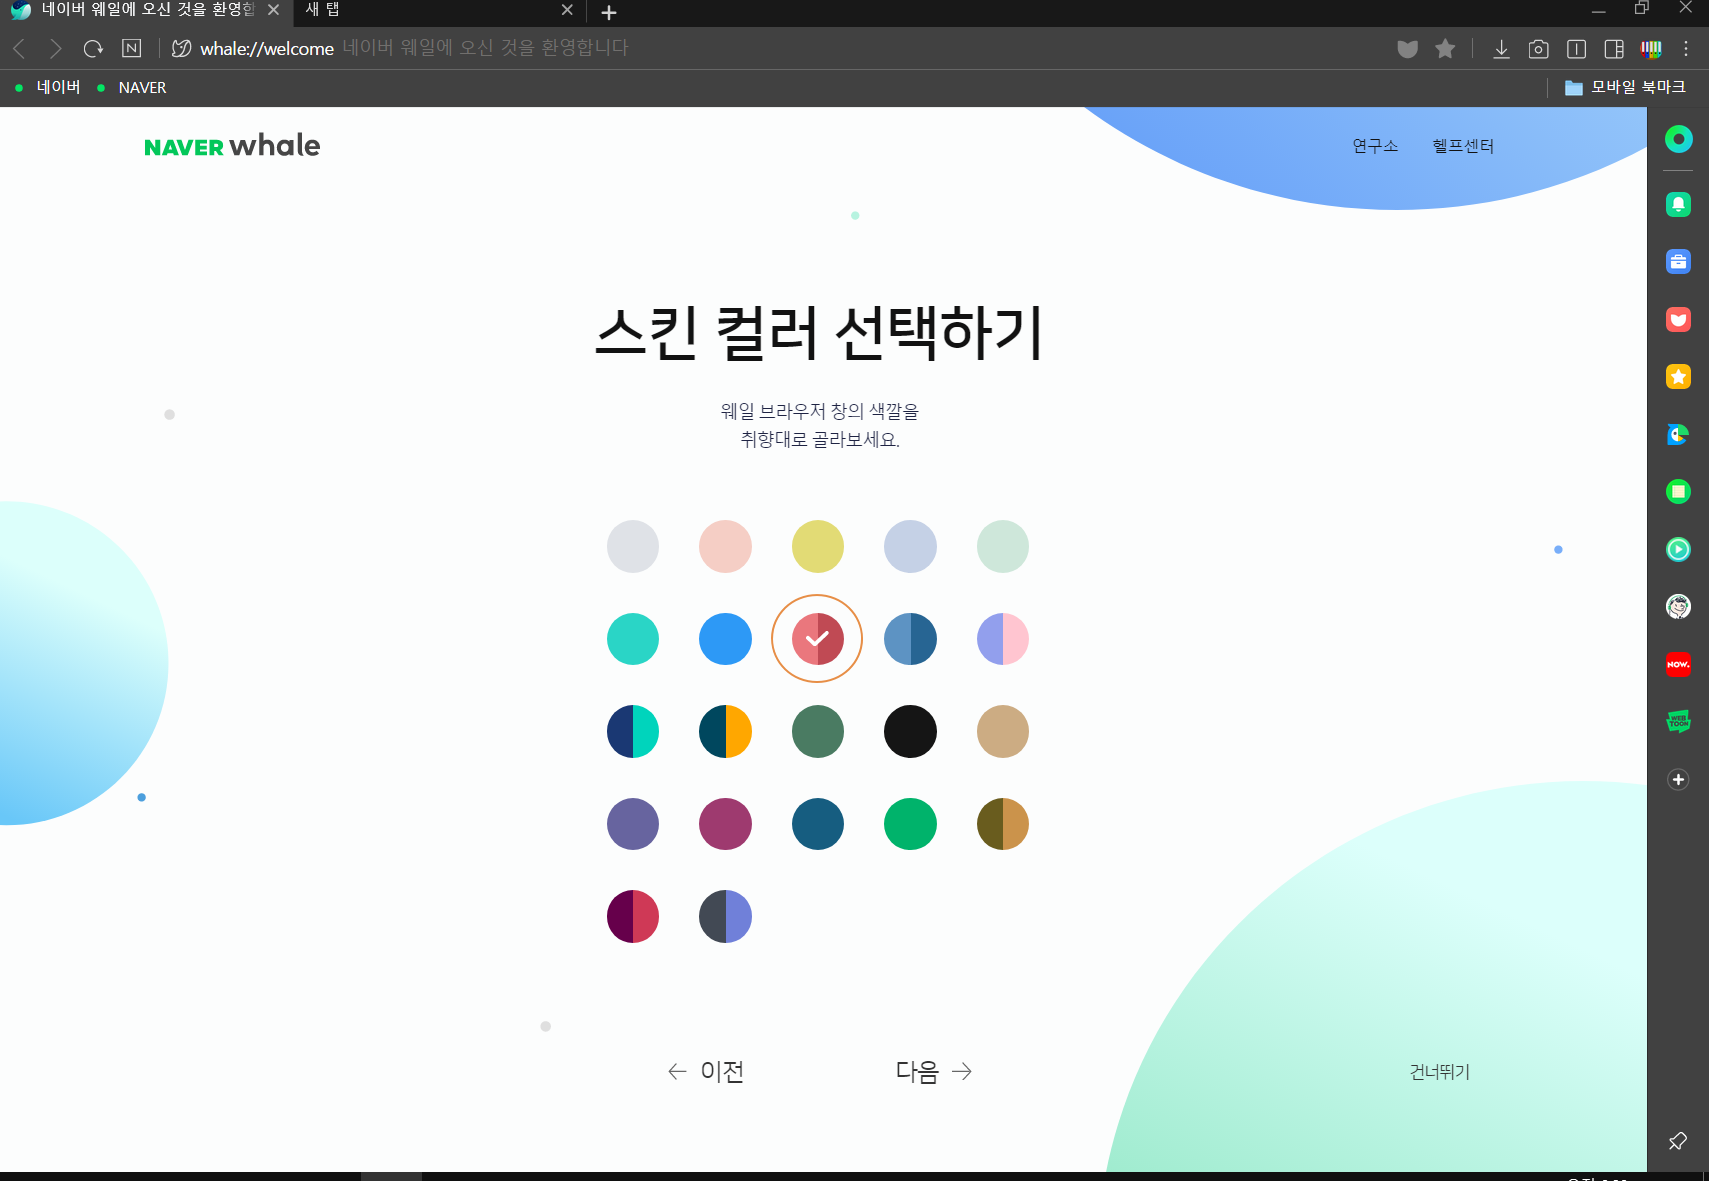Open the yellow star bookmarks in sidebar
The height and width of the screenshot is (1181, 1709).
click(1678, 377)
